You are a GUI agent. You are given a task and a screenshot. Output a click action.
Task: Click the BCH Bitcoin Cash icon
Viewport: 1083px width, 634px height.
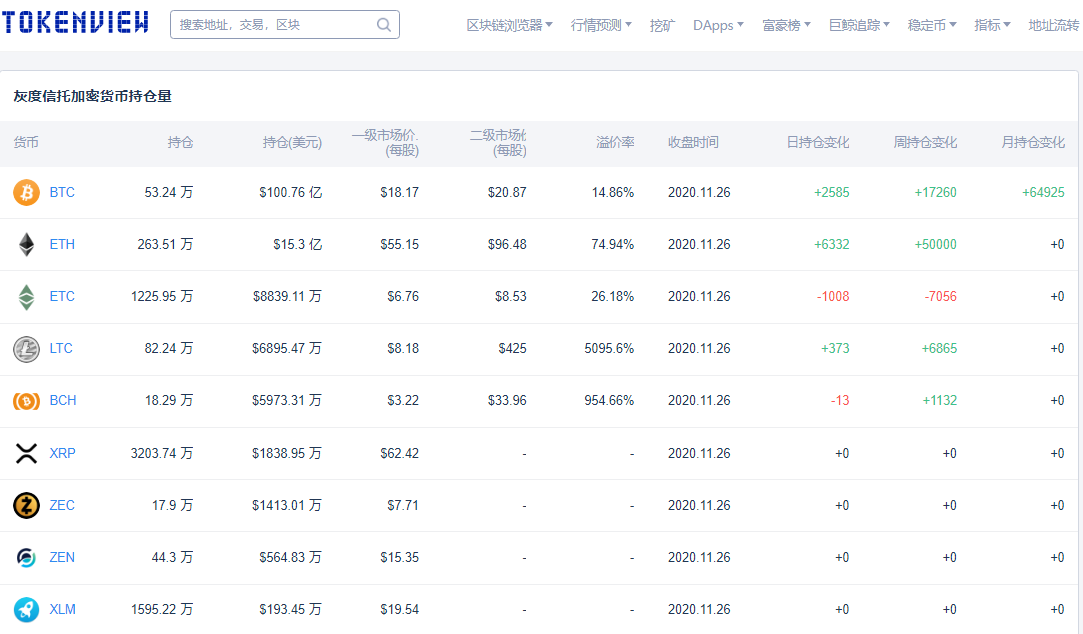[26, 401]
